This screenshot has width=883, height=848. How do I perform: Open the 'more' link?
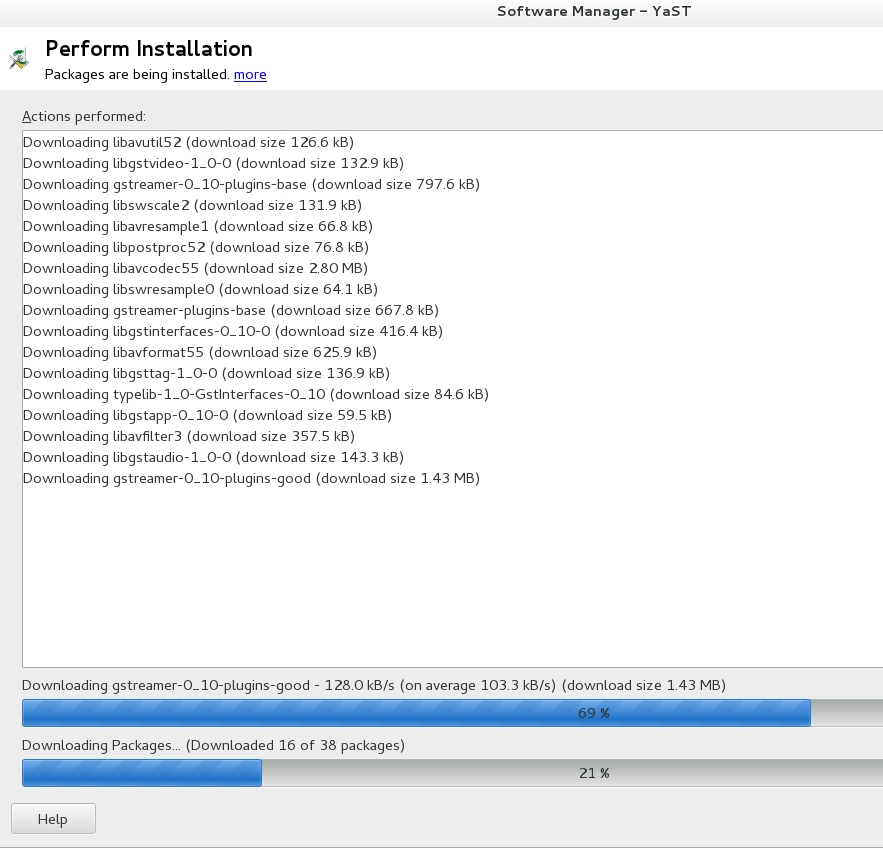tap(250, 74)
